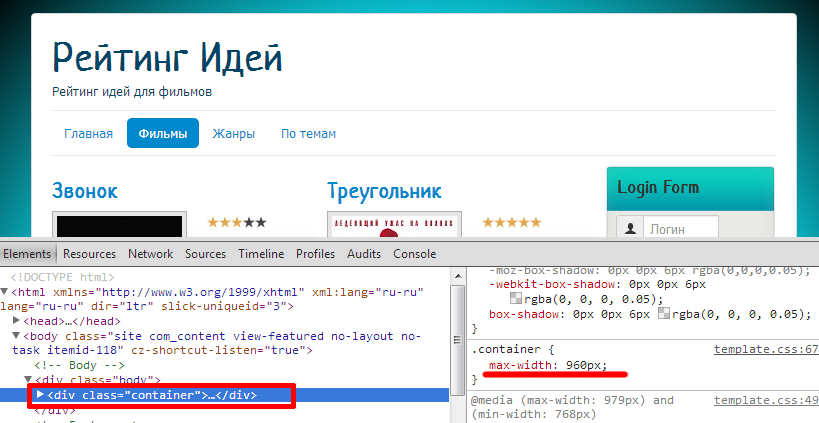Go to the Главная nav link
The image size is (819, 423).
[88, 133]
